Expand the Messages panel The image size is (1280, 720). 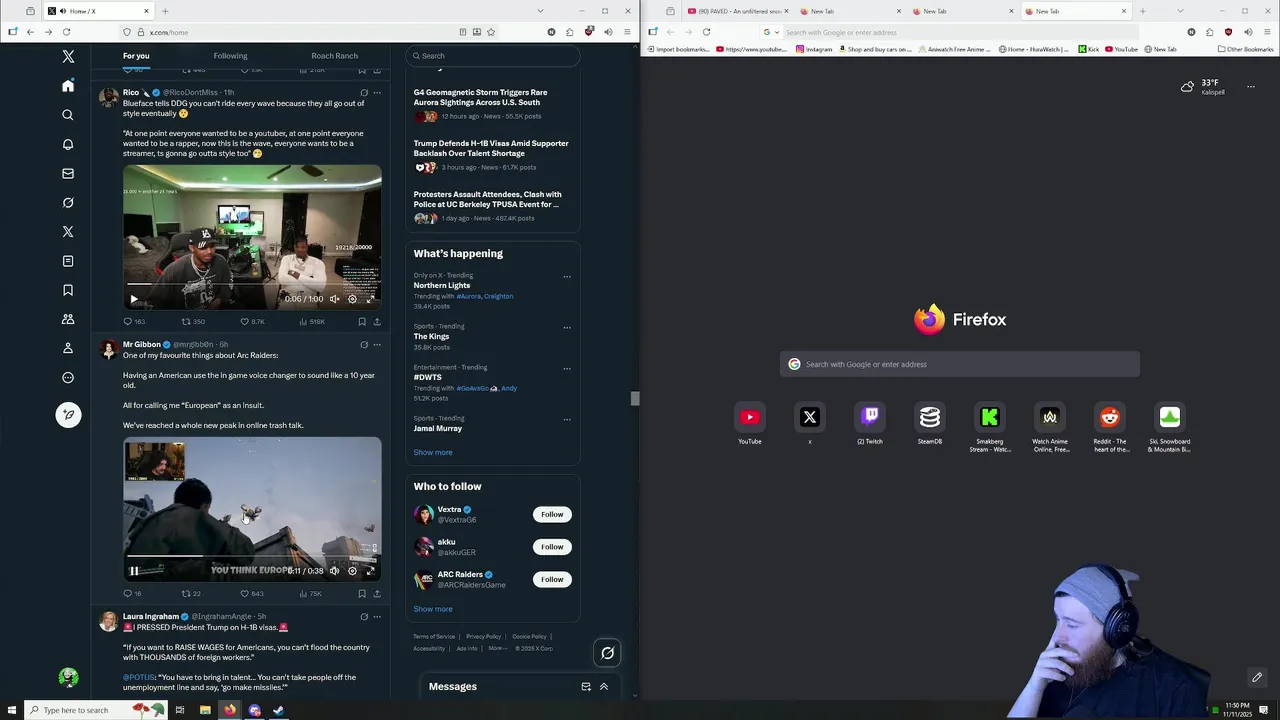[604, 687]
